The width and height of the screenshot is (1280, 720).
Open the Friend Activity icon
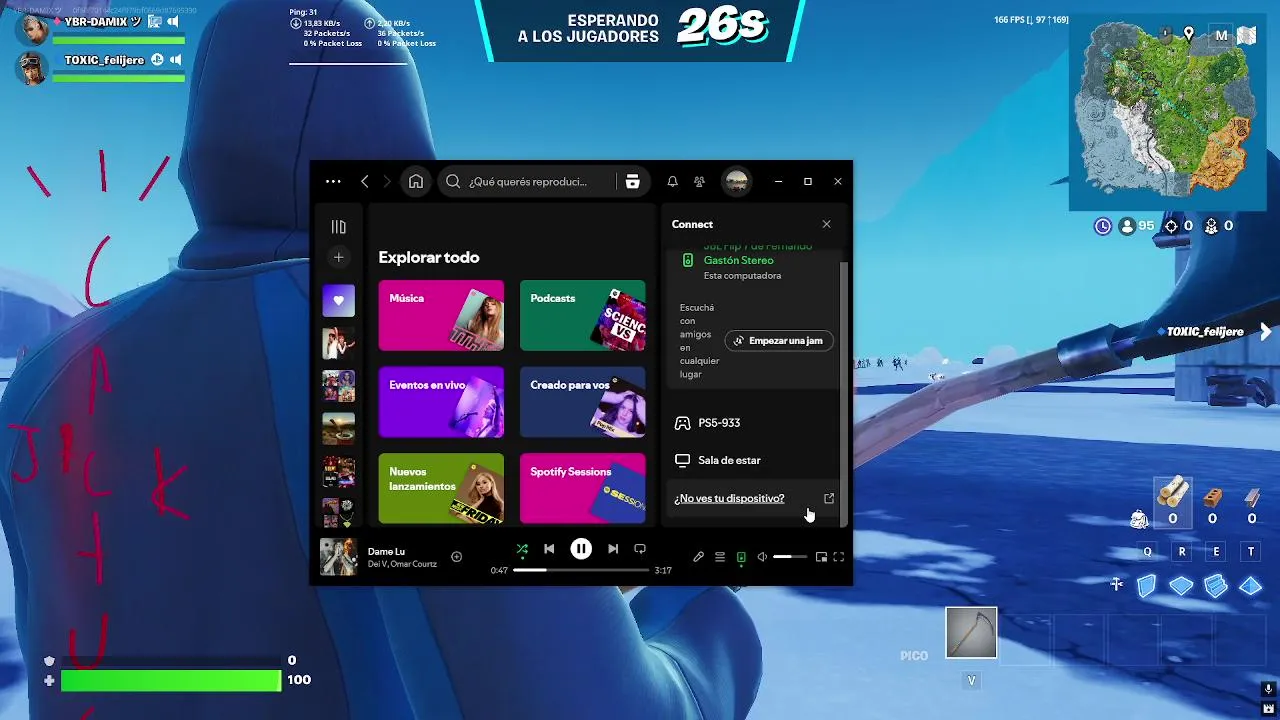pyautogui.click(x=699, y=181)
